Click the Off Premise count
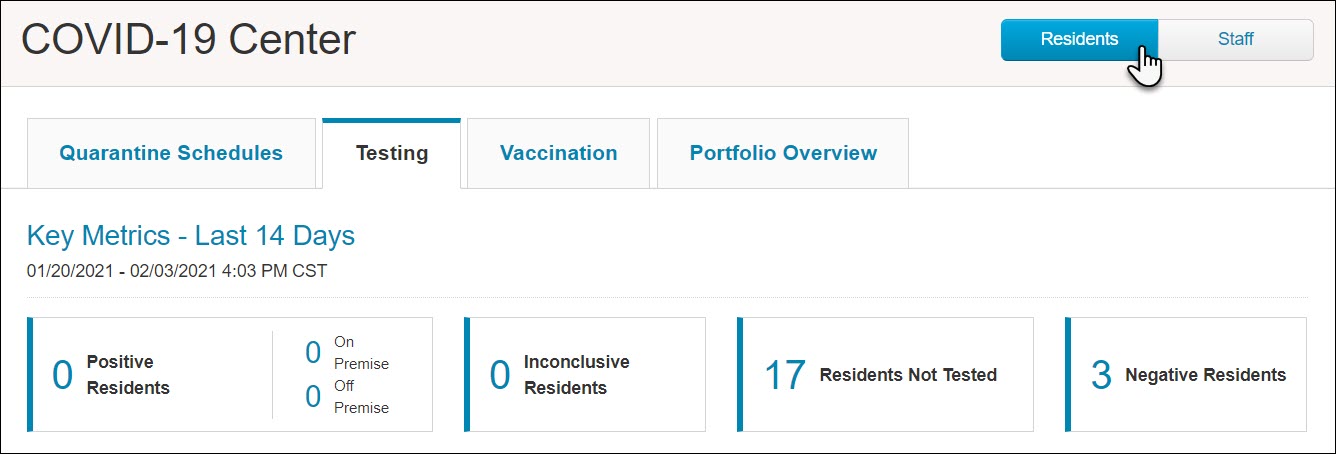The height and width of the screenshot is (454, 1336). tap(313, 397)
